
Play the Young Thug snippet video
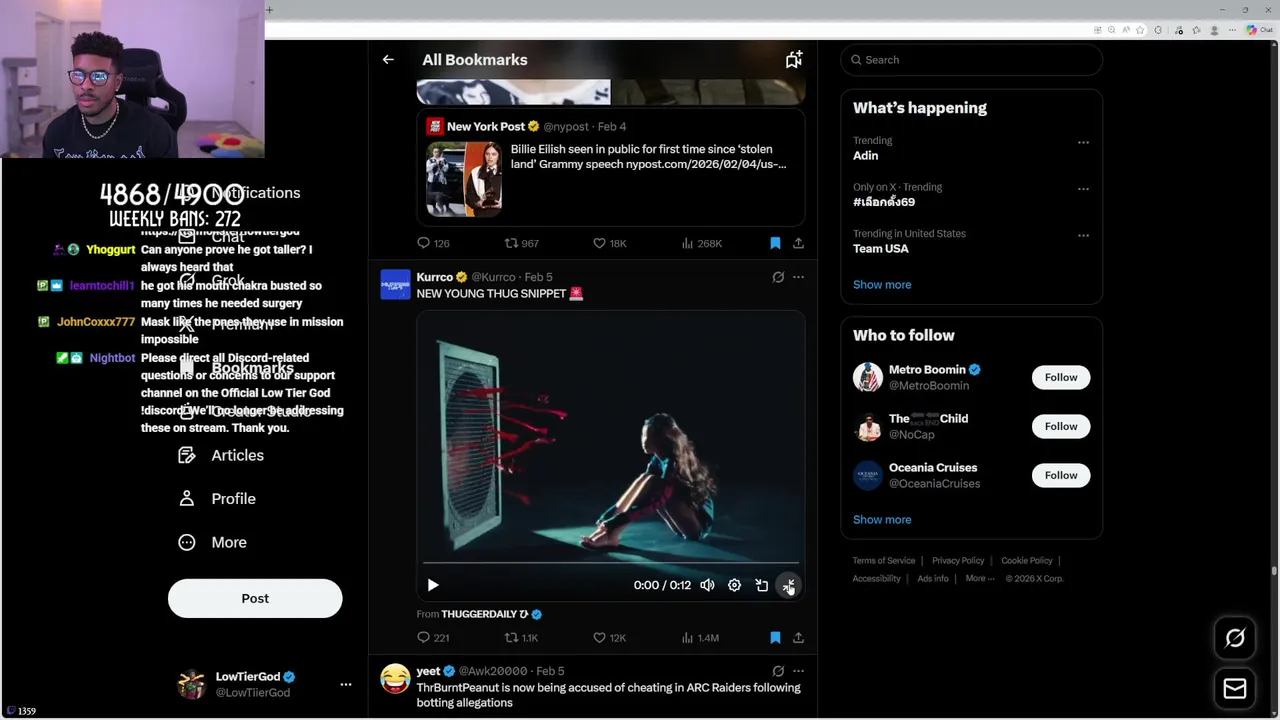pos(433,585)
